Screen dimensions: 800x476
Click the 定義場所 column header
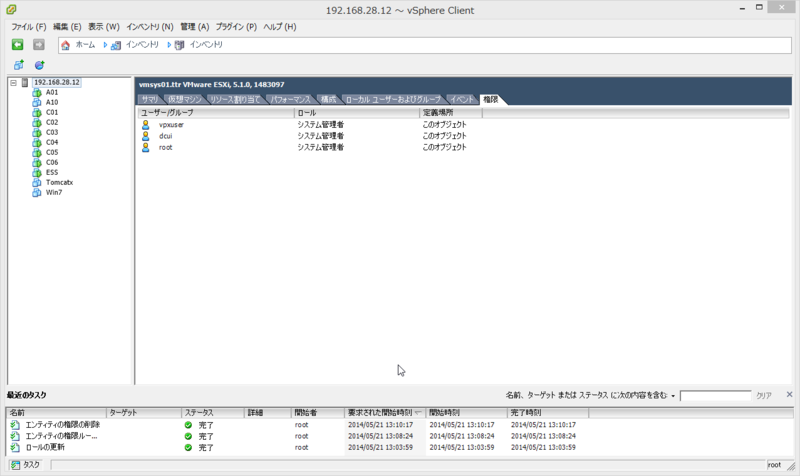451,113
